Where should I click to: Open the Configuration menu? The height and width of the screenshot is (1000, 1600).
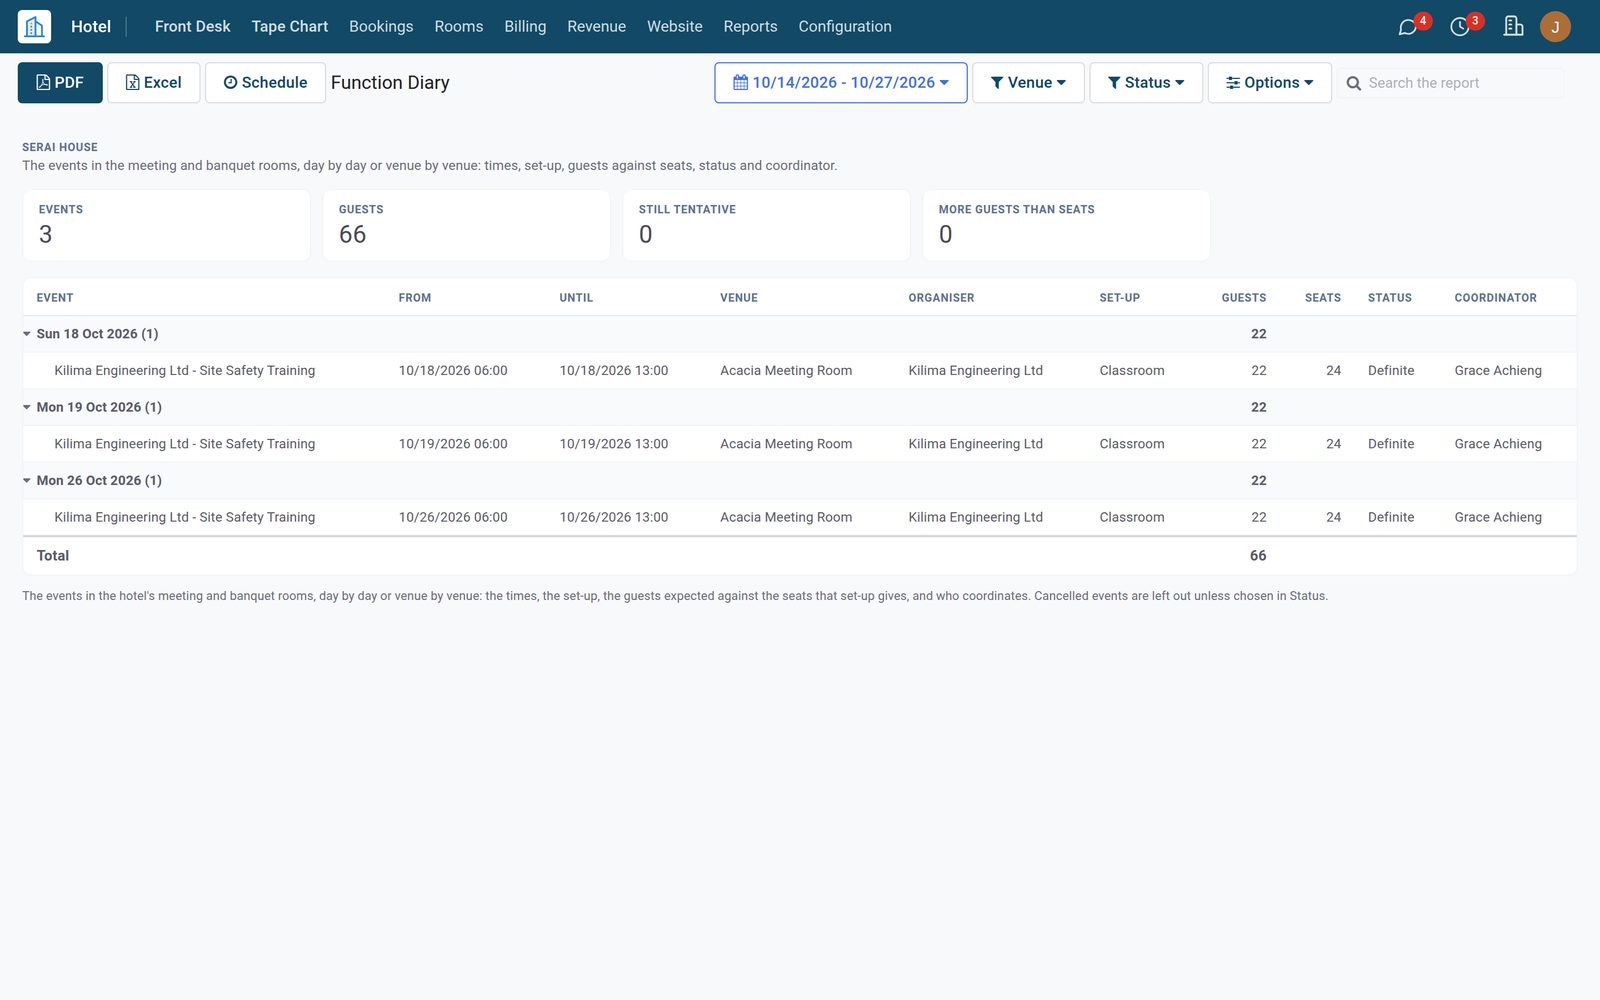click(845, 27)
